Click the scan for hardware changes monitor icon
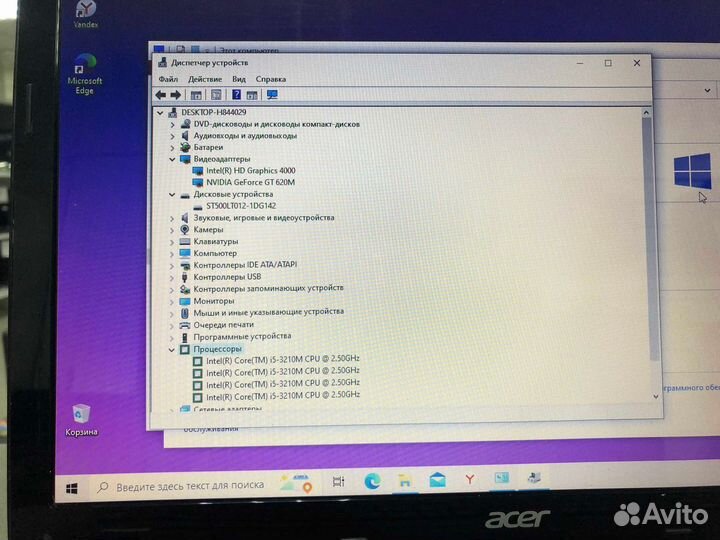 coord(272,95)
